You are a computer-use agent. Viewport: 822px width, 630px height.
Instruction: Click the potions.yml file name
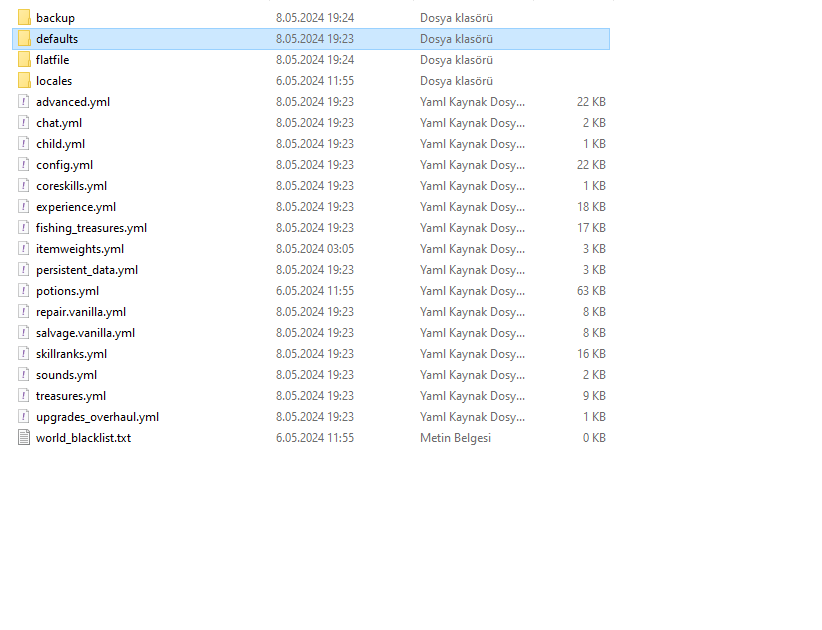point(68,291)
